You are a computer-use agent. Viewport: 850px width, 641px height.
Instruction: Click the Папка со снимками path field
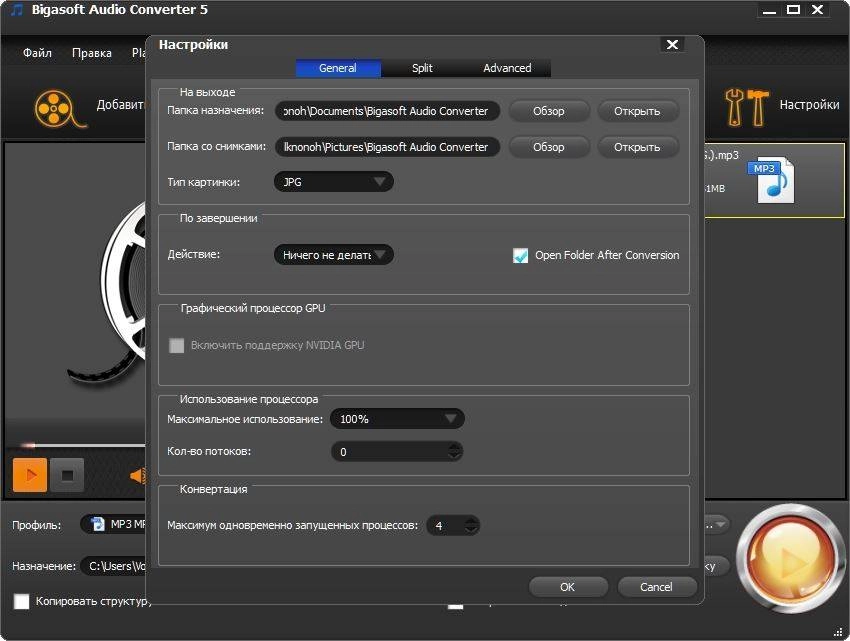(387, 147)
